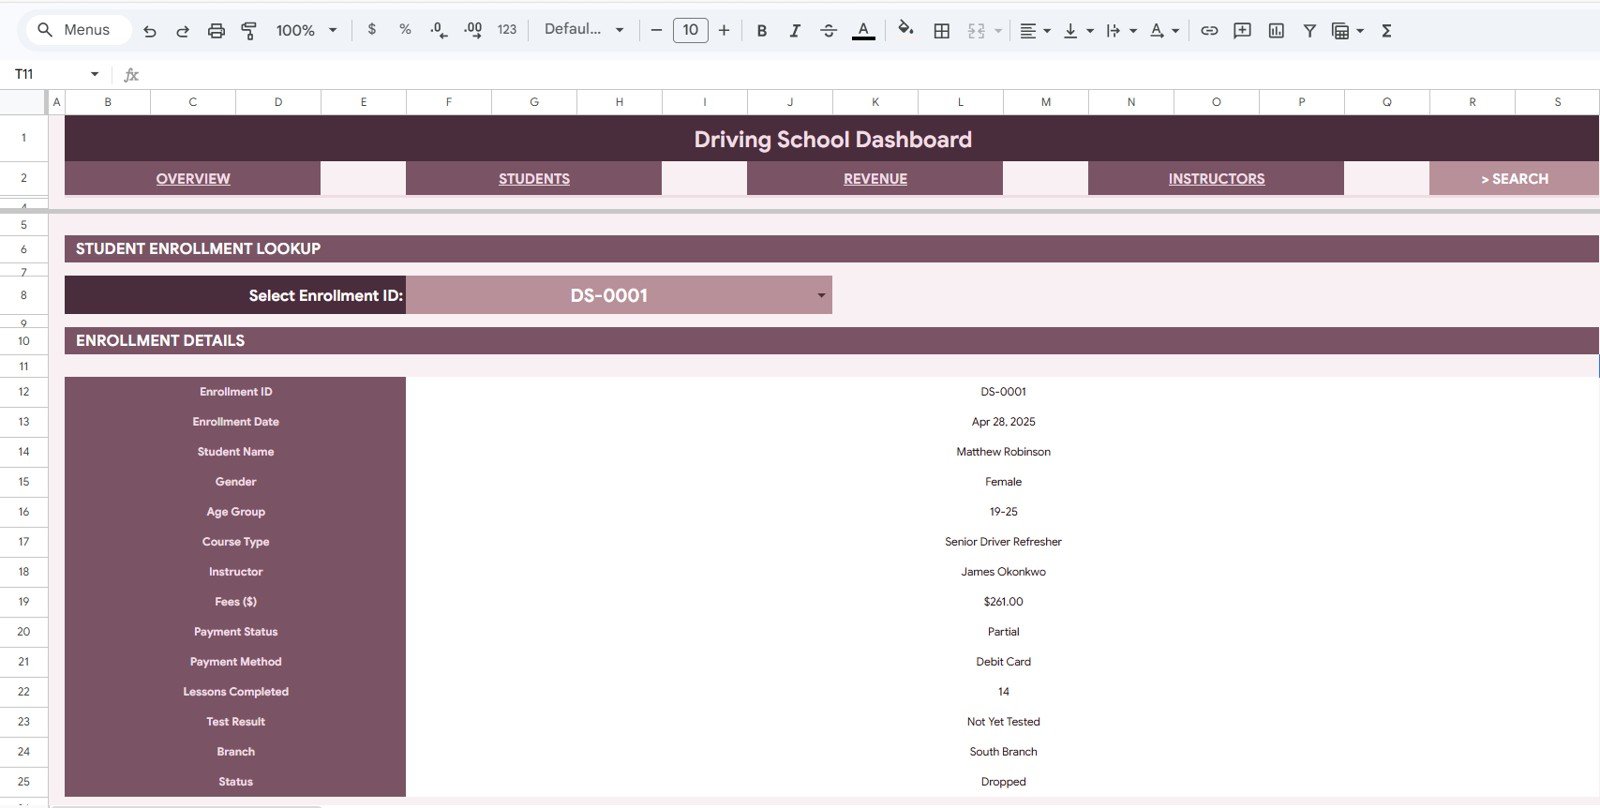Viewport: 1600px width, 808px height.
Task: Open text rotation dropdown
Action: [1164, 31]
